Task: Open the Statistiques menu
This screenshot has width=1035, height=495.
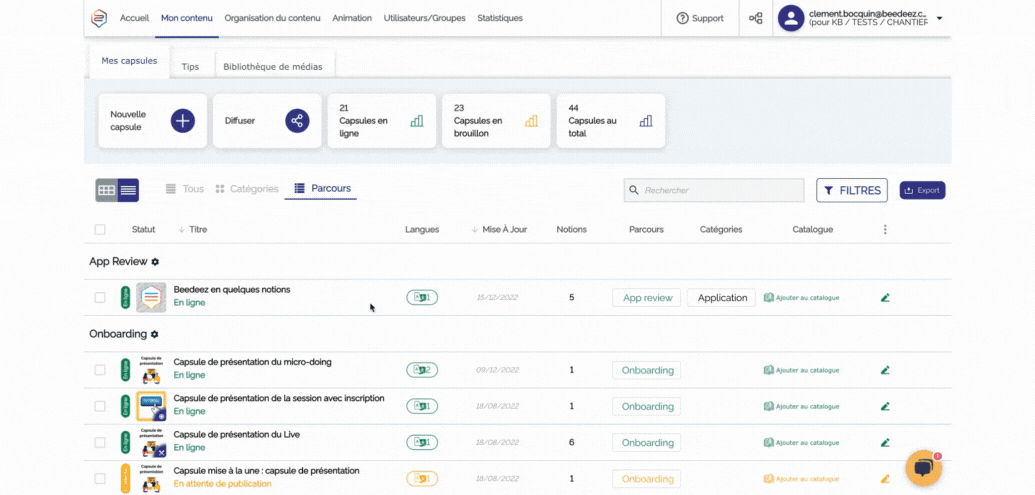Action: [x=499, y=18]
